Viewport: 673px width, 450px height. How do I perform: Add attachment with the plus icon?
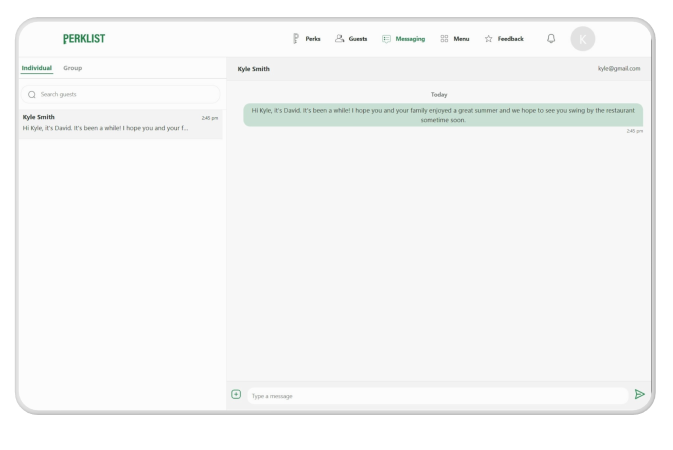[x=236, y=395]
